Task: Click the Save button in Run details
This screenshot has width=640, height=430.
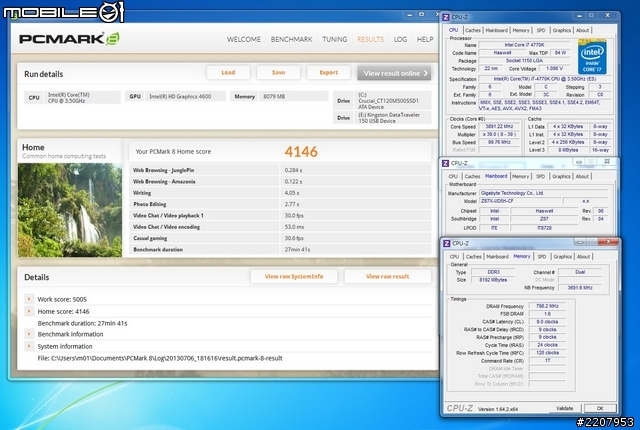Action: coord(278,73)
